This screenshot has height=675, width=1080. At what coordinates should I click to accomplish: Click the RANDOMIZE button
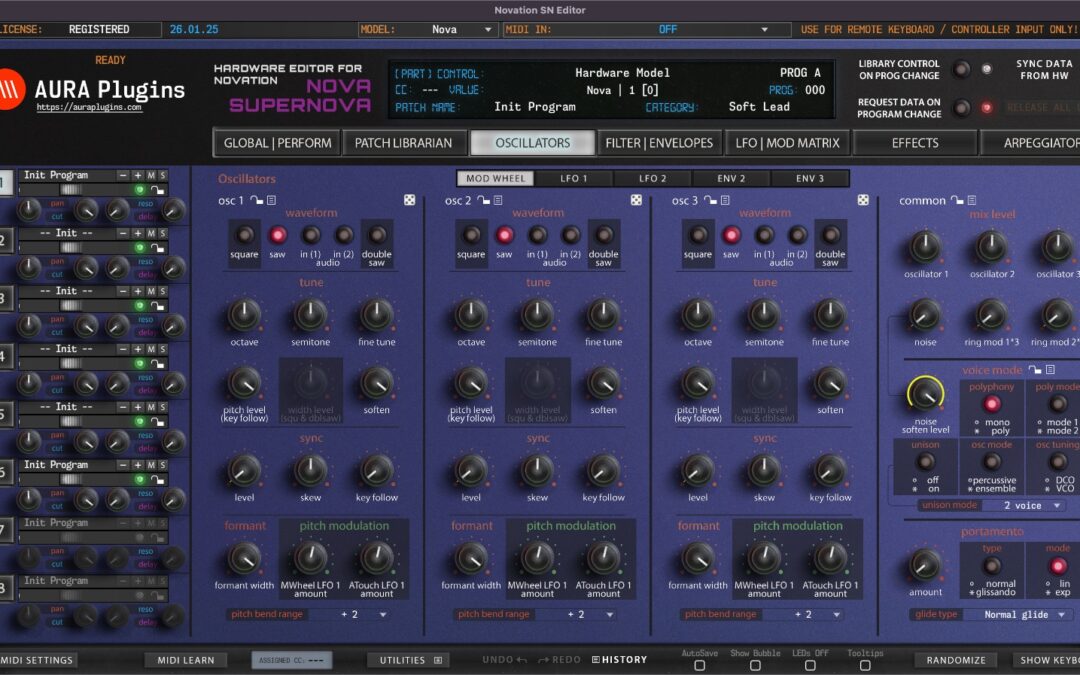[x=956, y=660]
